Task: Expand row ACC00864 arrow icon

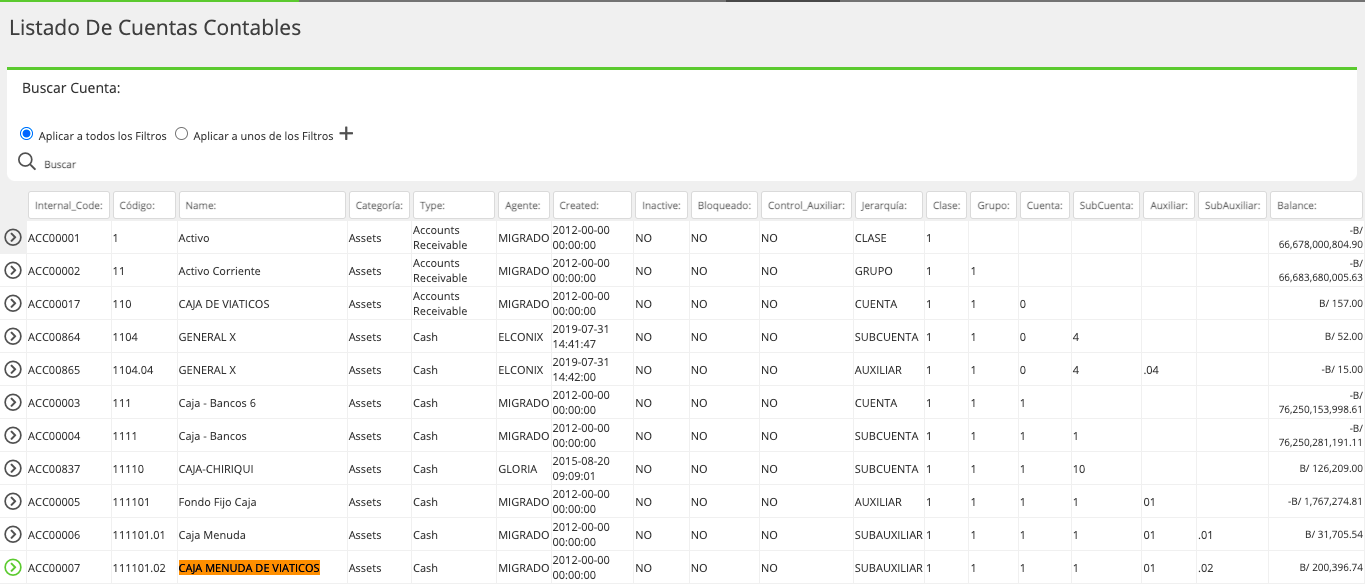Action: point(13,337)
